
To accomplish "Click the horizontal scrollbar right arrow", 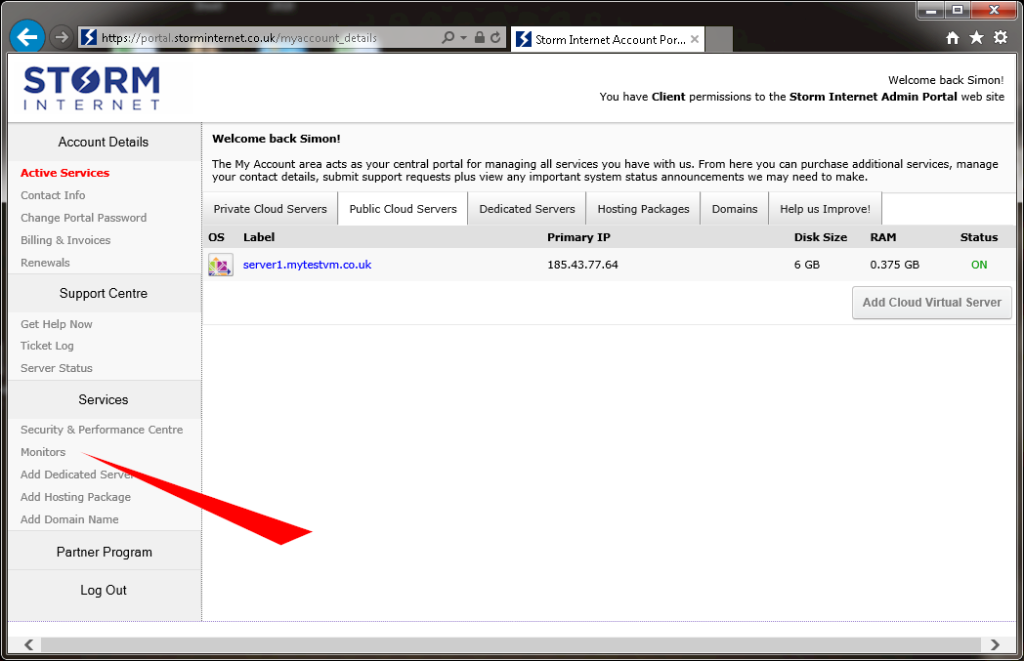I will point(995,645).
